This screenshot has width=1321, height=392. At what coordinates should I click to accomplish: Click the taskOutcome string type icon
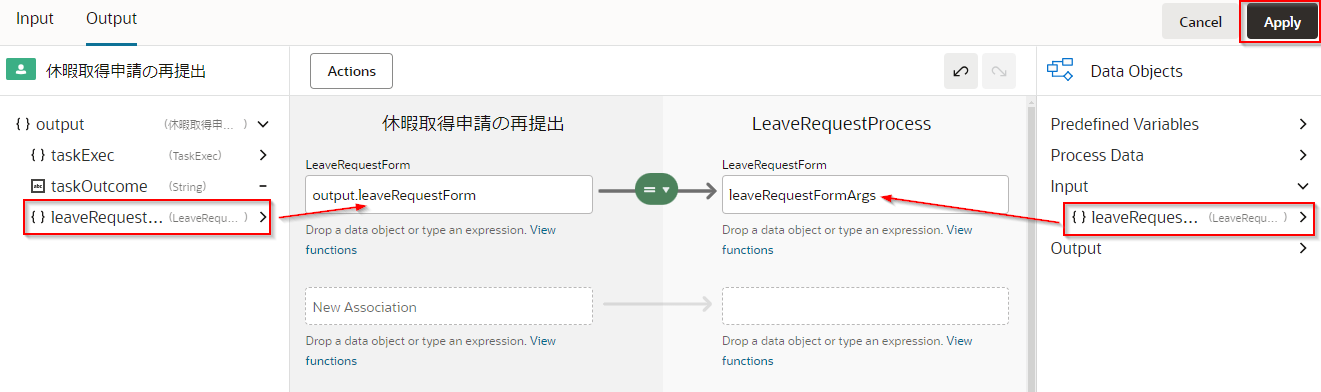pos(38,186)
